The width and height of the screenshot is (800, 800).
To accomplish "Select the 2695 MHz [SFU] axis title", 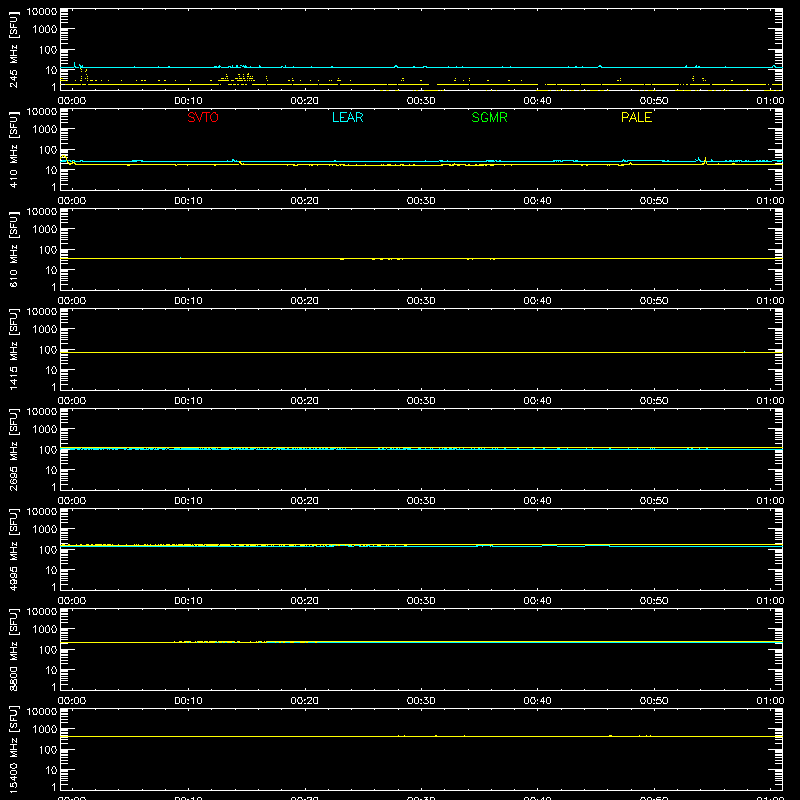I will click(x=13, y=449).
